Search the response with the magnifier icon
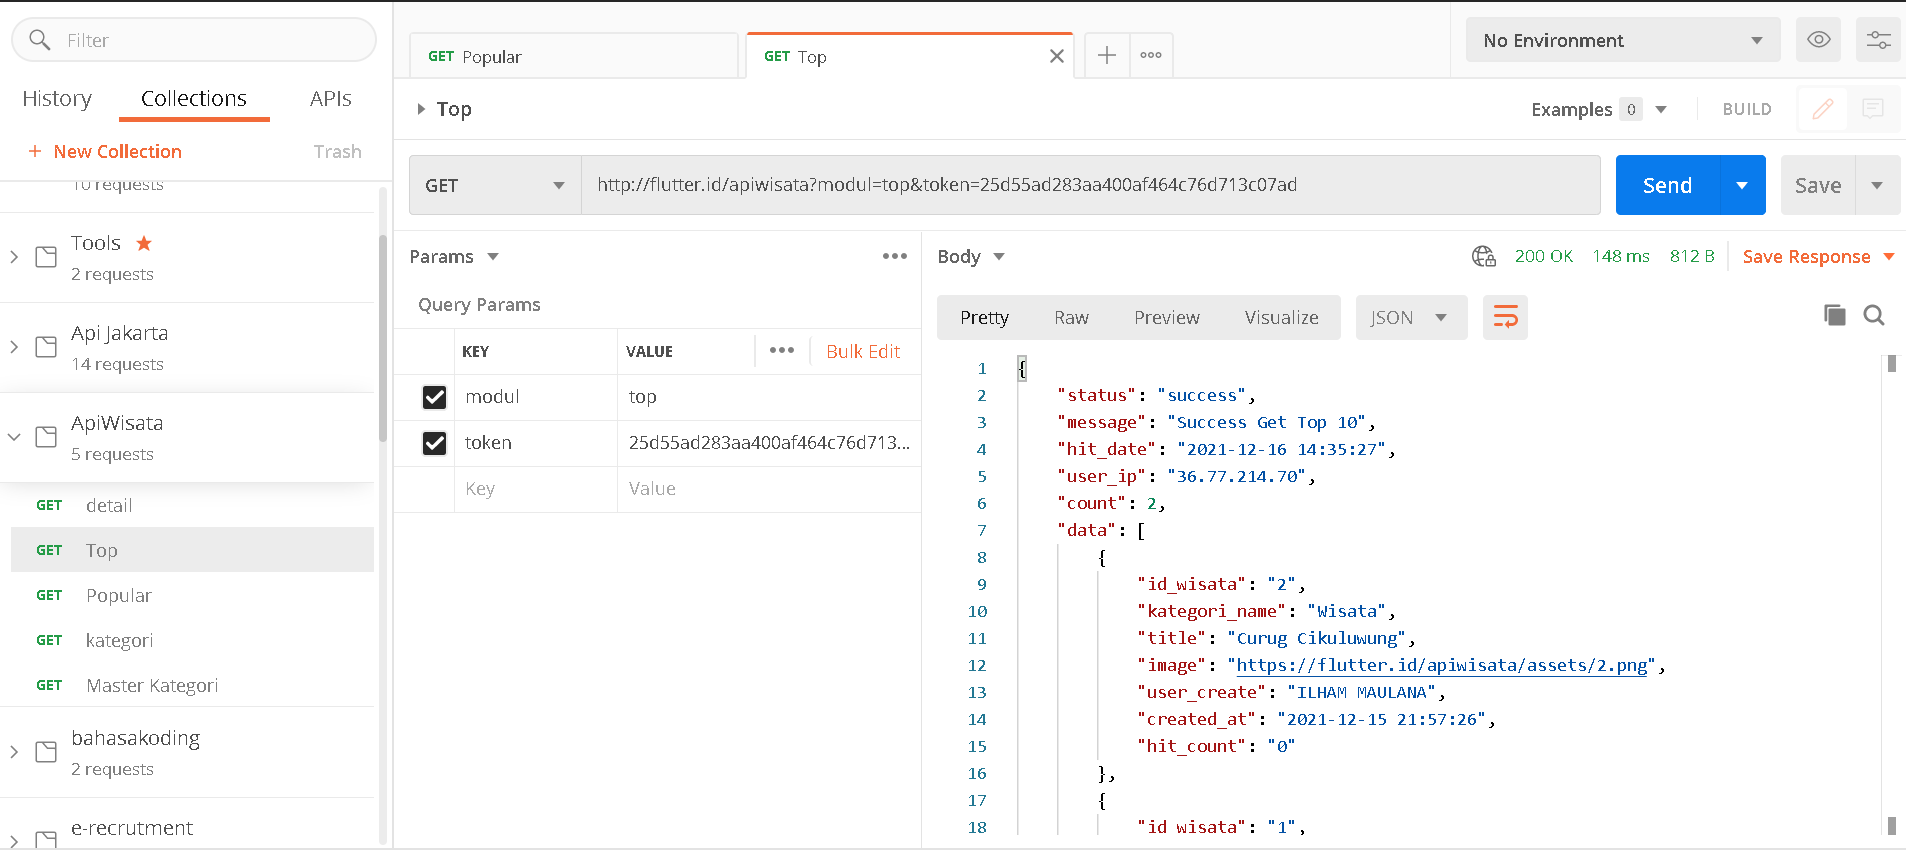The height and width of the screenshot is (853, 1906). [1874, 315]
